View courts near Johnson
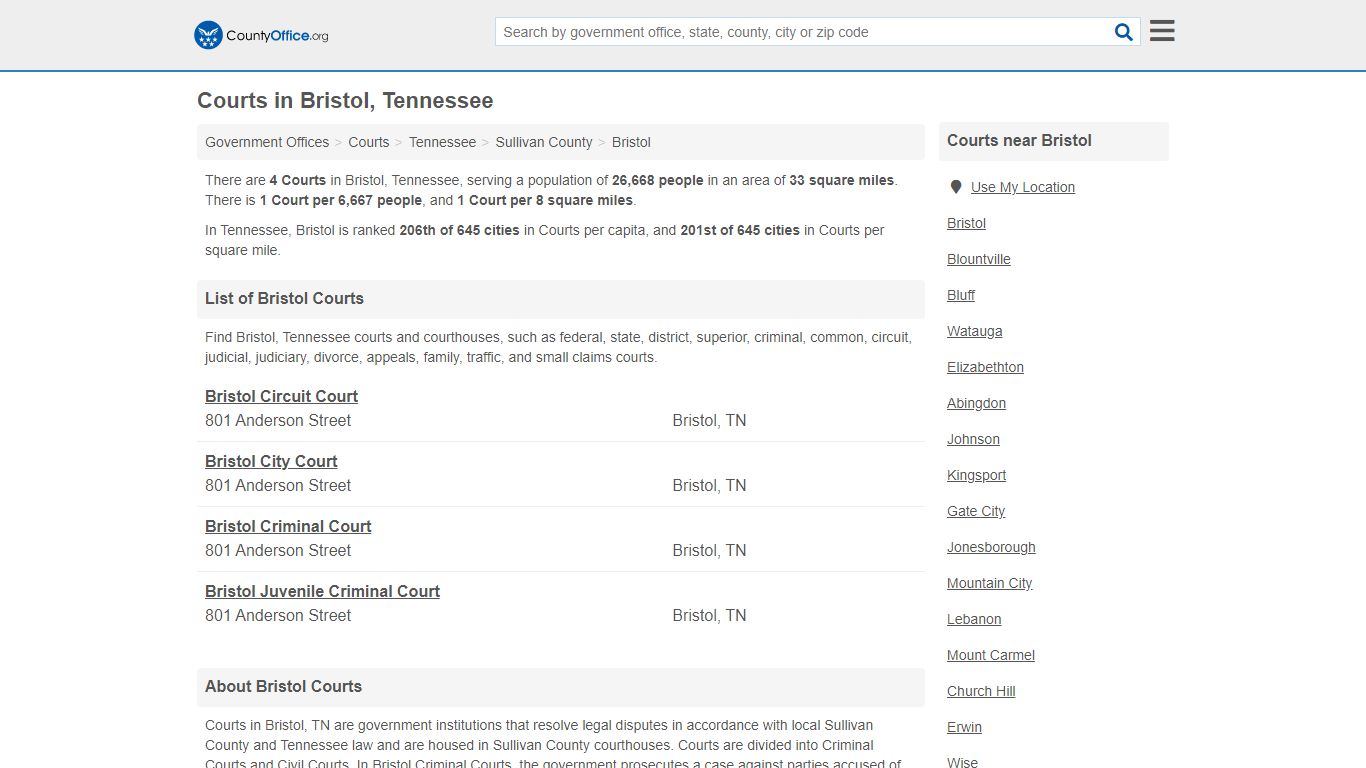Viewport: 1366px width, 768px height. [x=973, y=439]
